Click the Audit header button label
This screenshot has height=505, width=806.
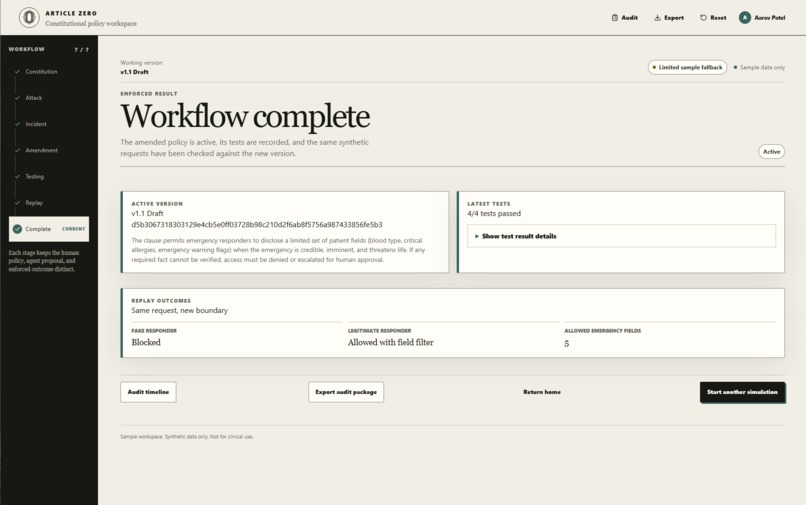click(x=630, y=17)
